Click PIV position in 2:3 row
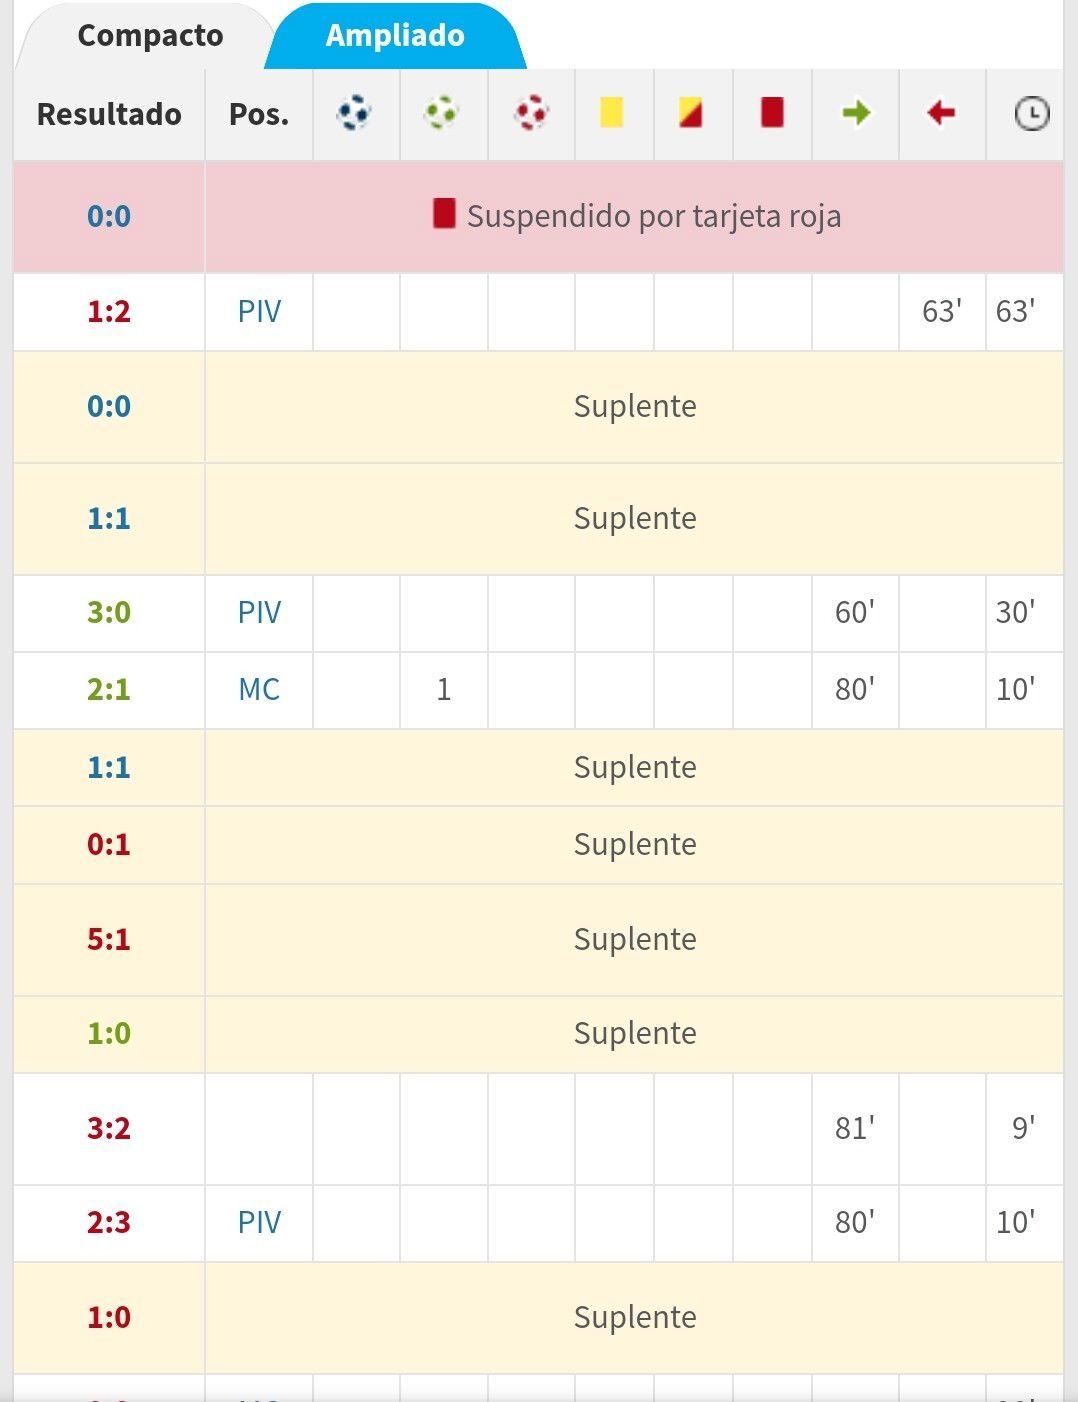Screen dimensions: 1078x1402 coord(259,1222)
